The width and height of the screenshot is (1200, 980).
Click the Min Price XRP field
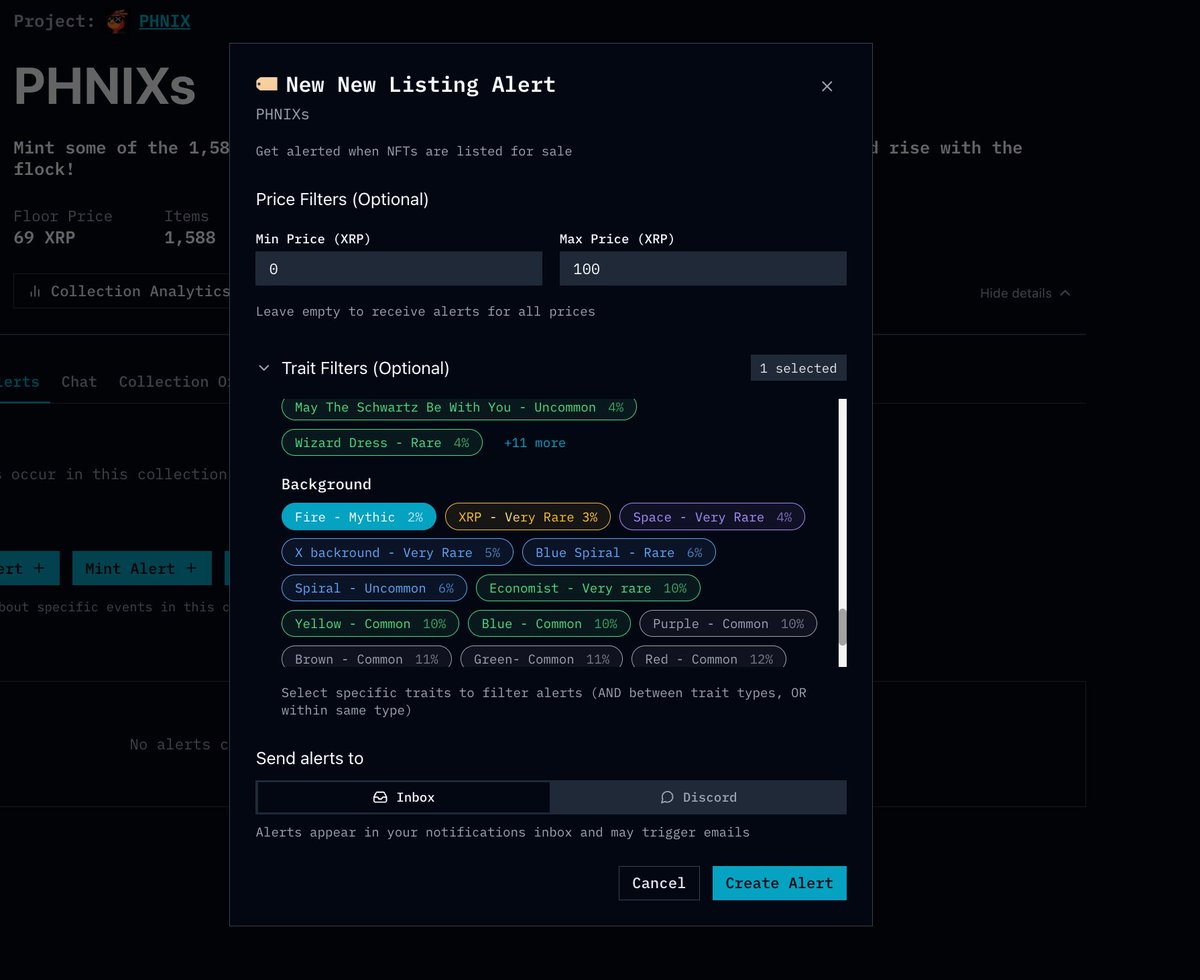click(x=399, y=269)
